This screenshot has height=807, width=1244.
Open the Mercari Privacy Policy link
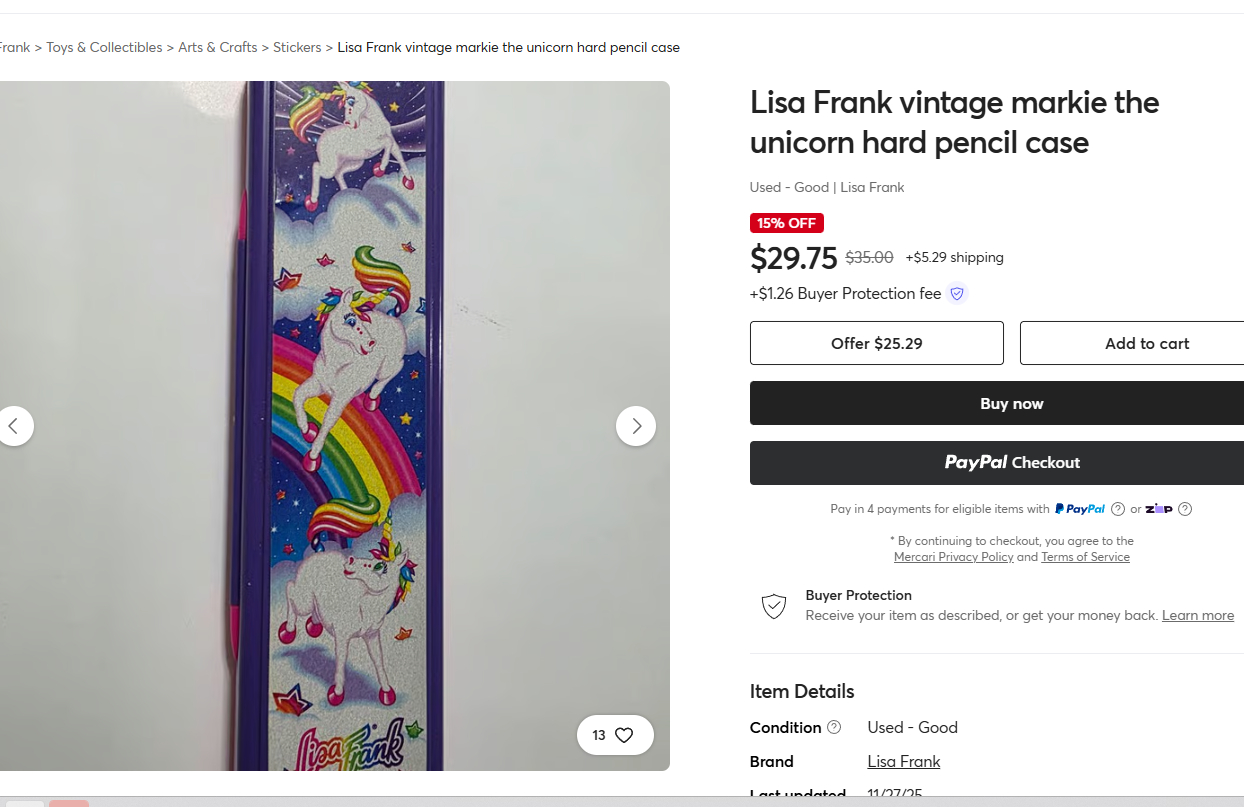pos(953,557)
